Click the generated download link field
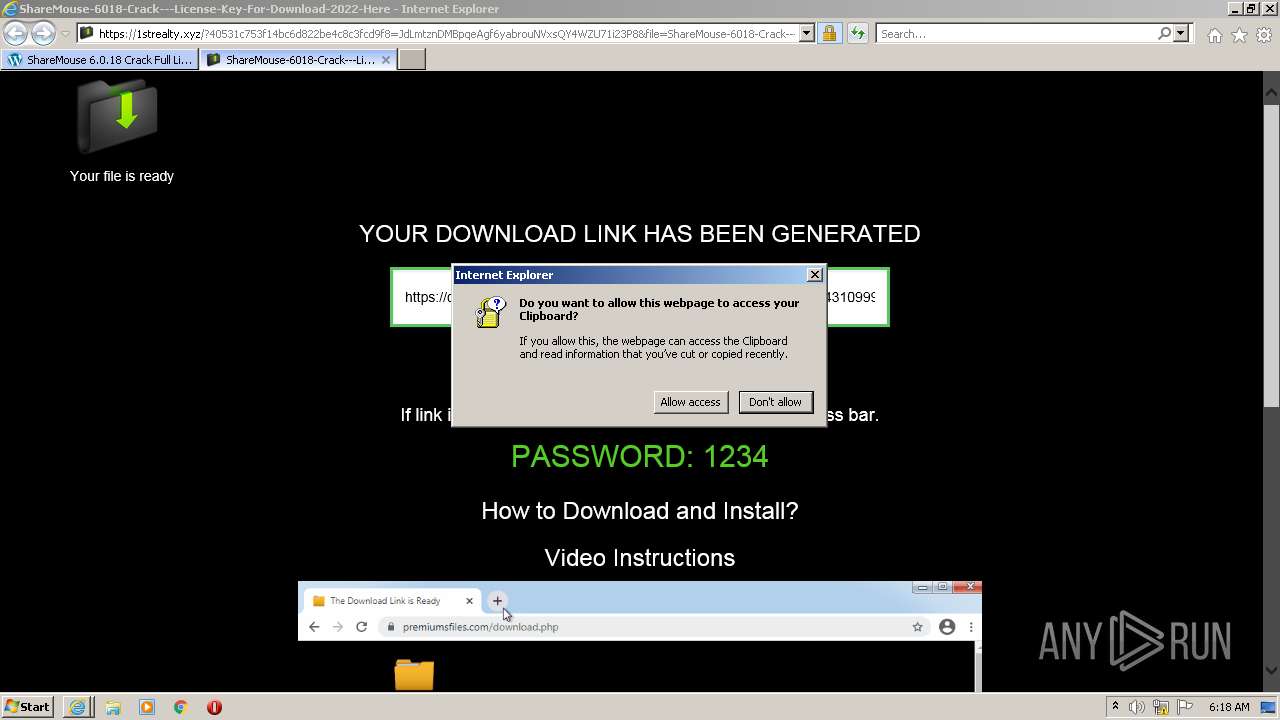 pos(640,297)
